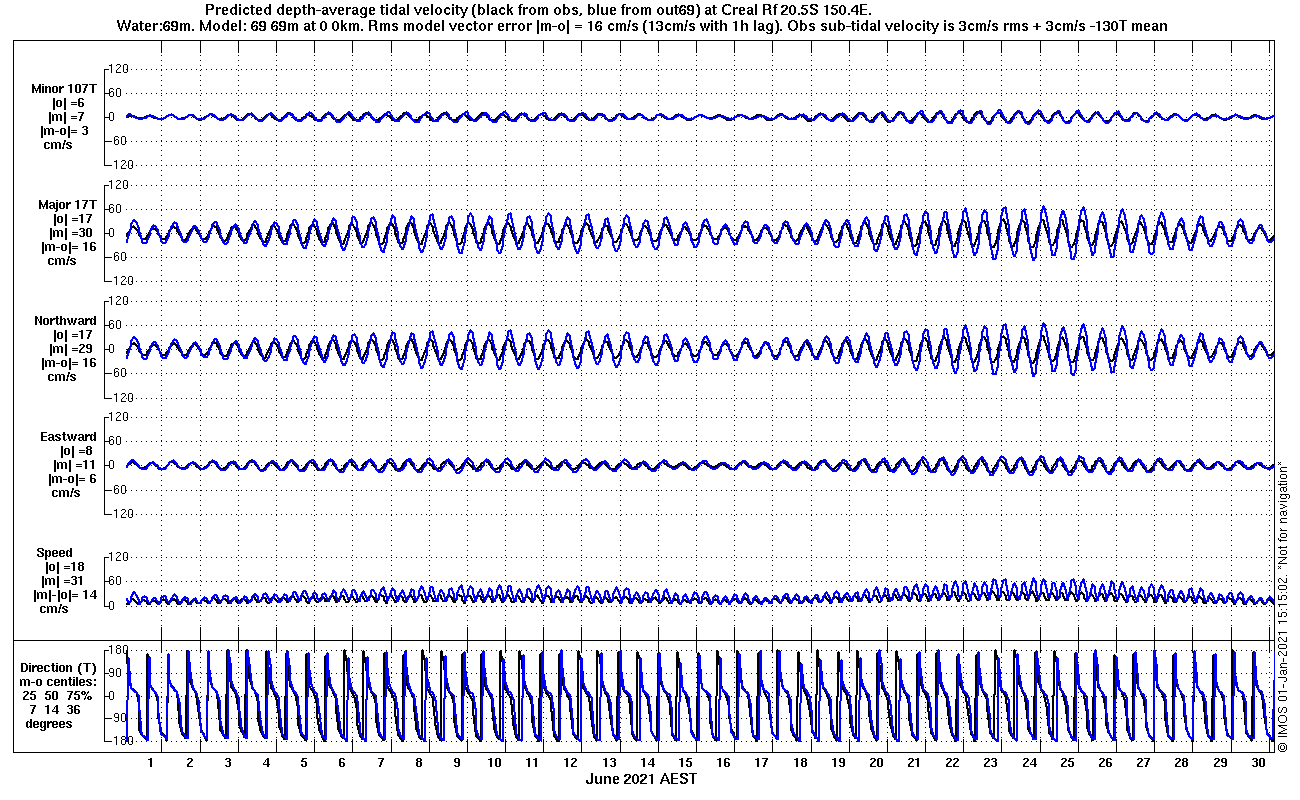Click "|m| =11" beside the Eastward plot
This screenshot has height=800, width=1300.
(74, 464)
